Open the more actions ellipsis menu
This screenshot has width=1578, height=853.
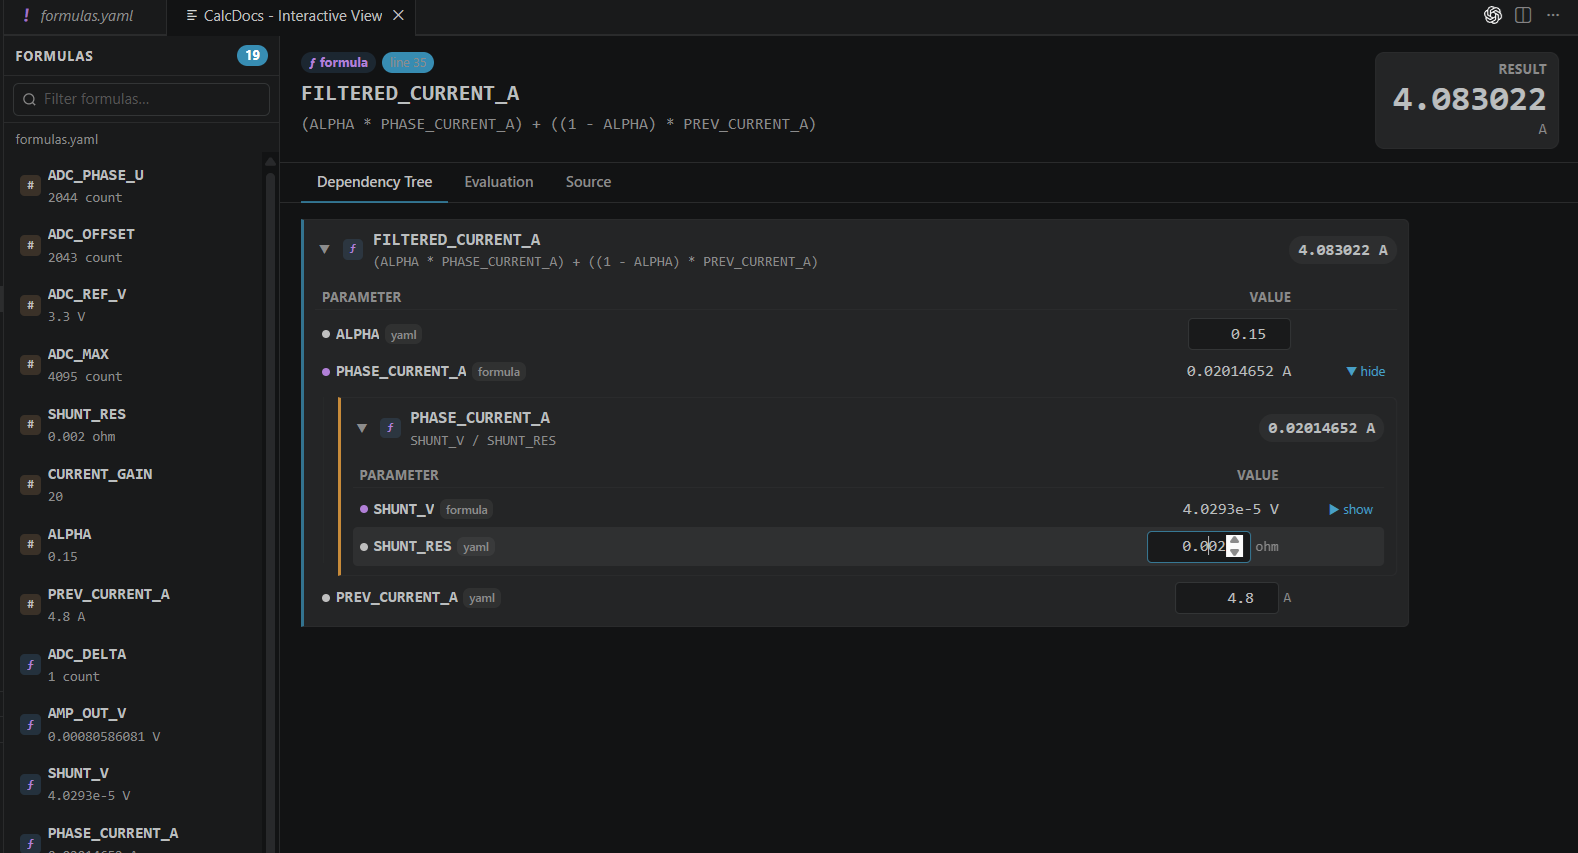click(1553, 15)
